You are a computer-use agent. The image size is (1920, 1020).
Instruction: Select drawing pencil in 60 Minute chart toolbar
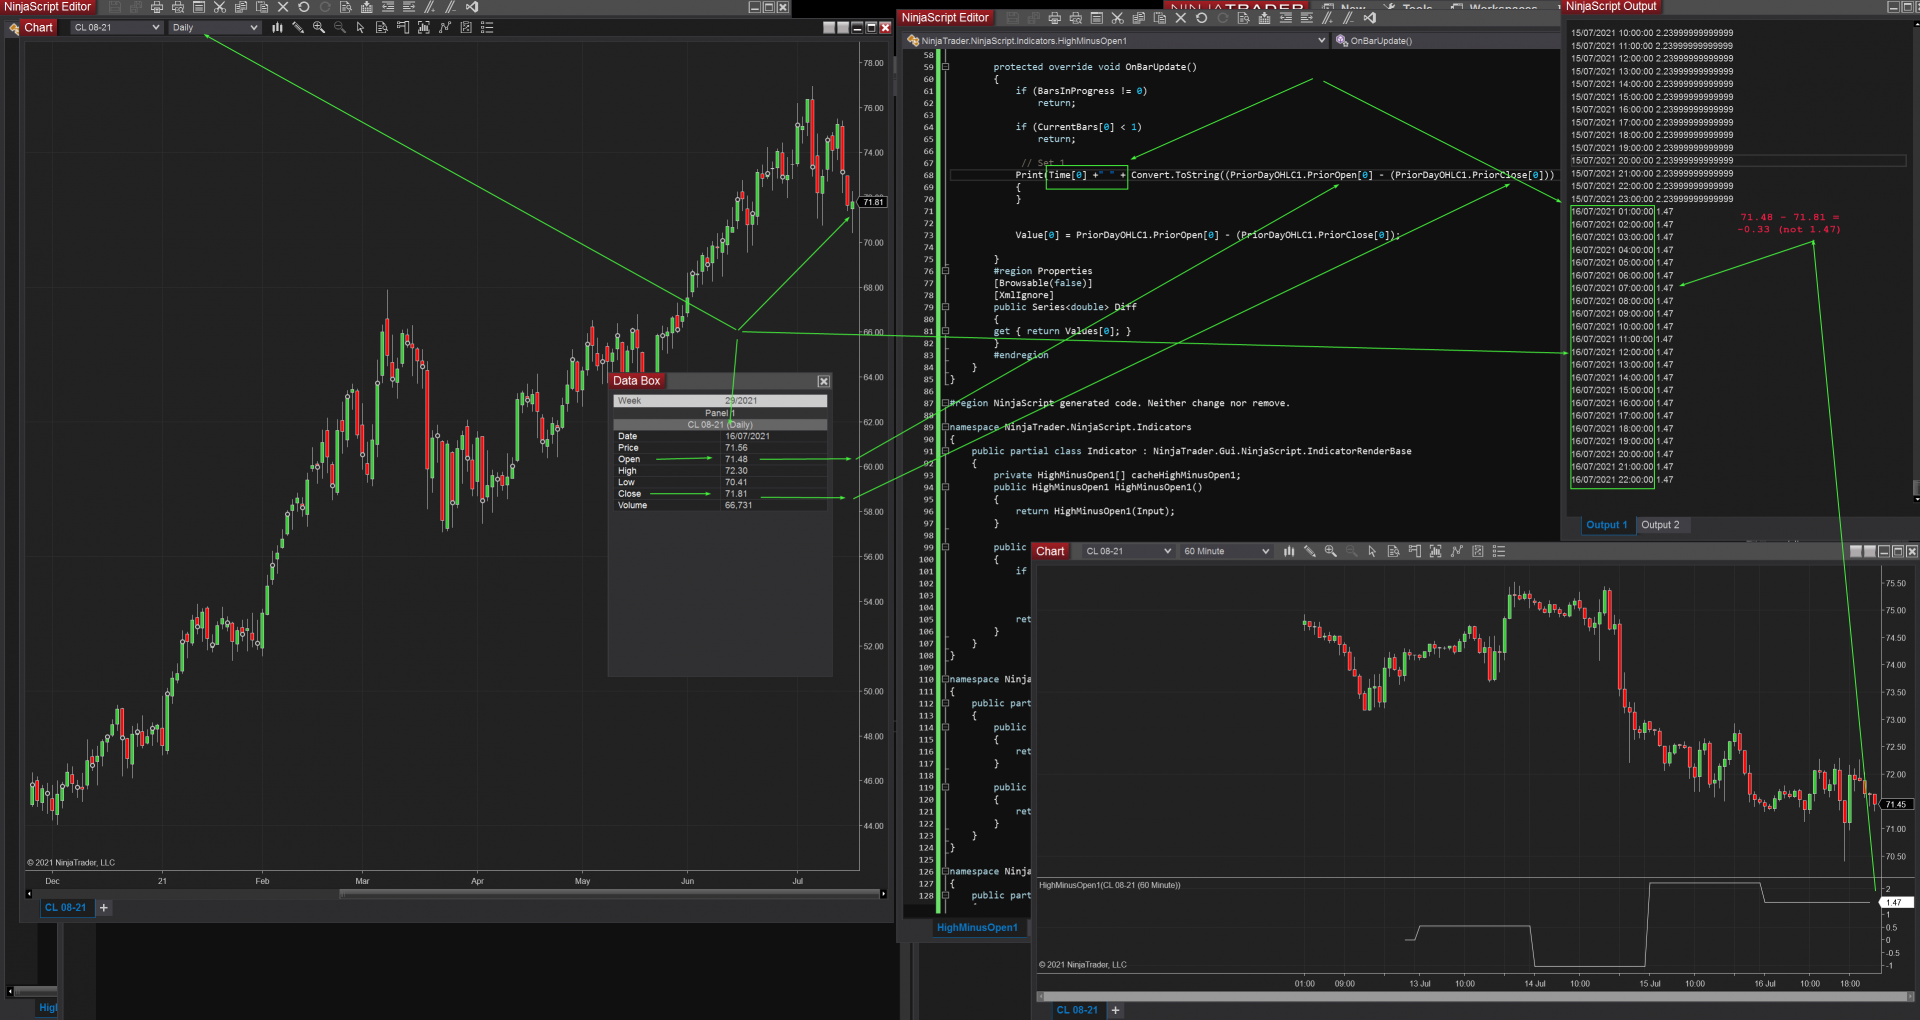[1310, 551]
